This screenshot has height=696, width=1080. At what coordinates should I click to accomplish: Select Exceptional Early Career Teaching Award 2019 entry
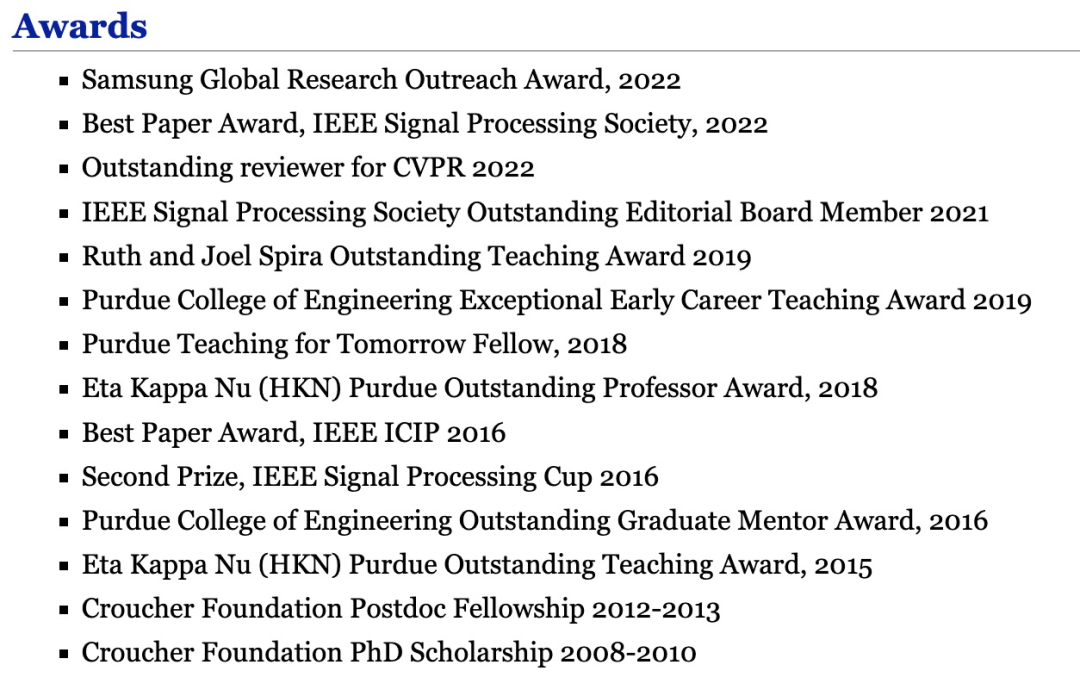tap(556, 300)
